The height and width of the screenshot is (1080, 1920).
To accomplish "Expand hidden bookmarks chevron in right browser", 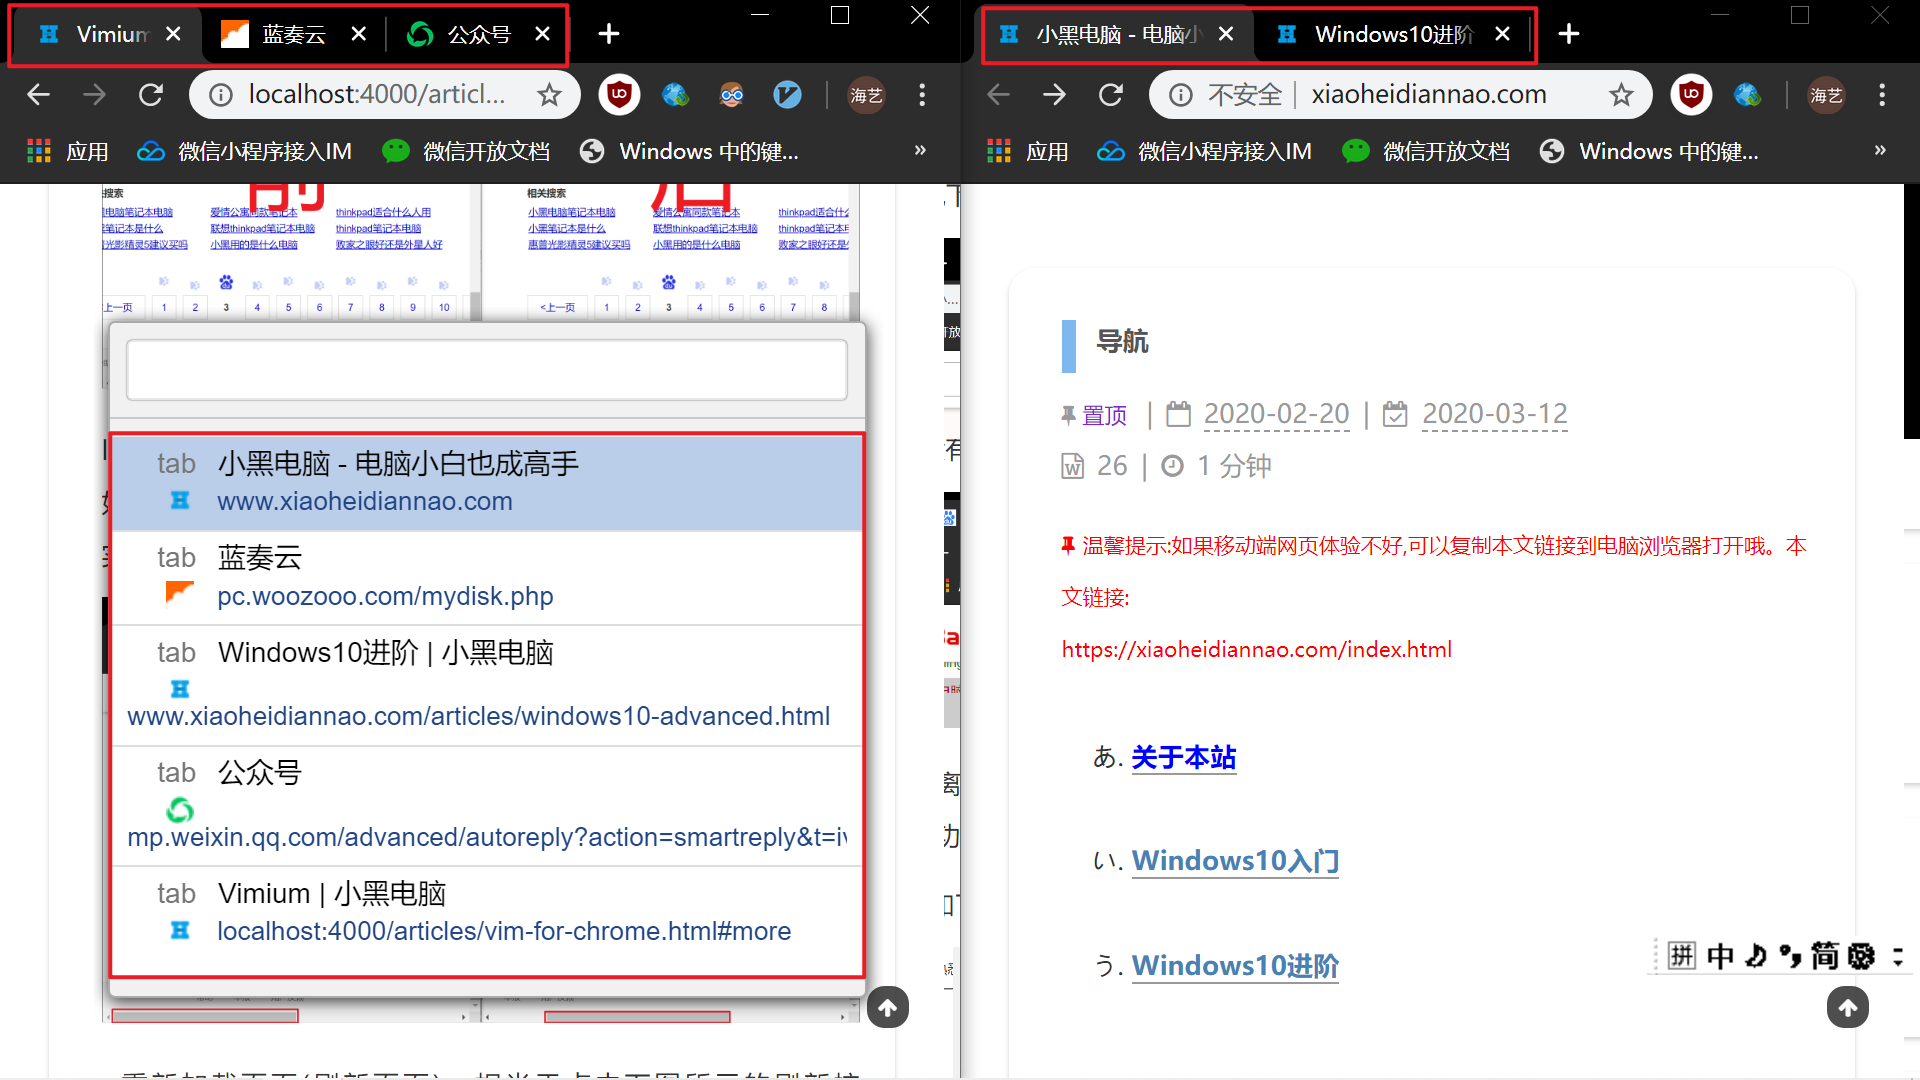I will (x=1880, y=151).
